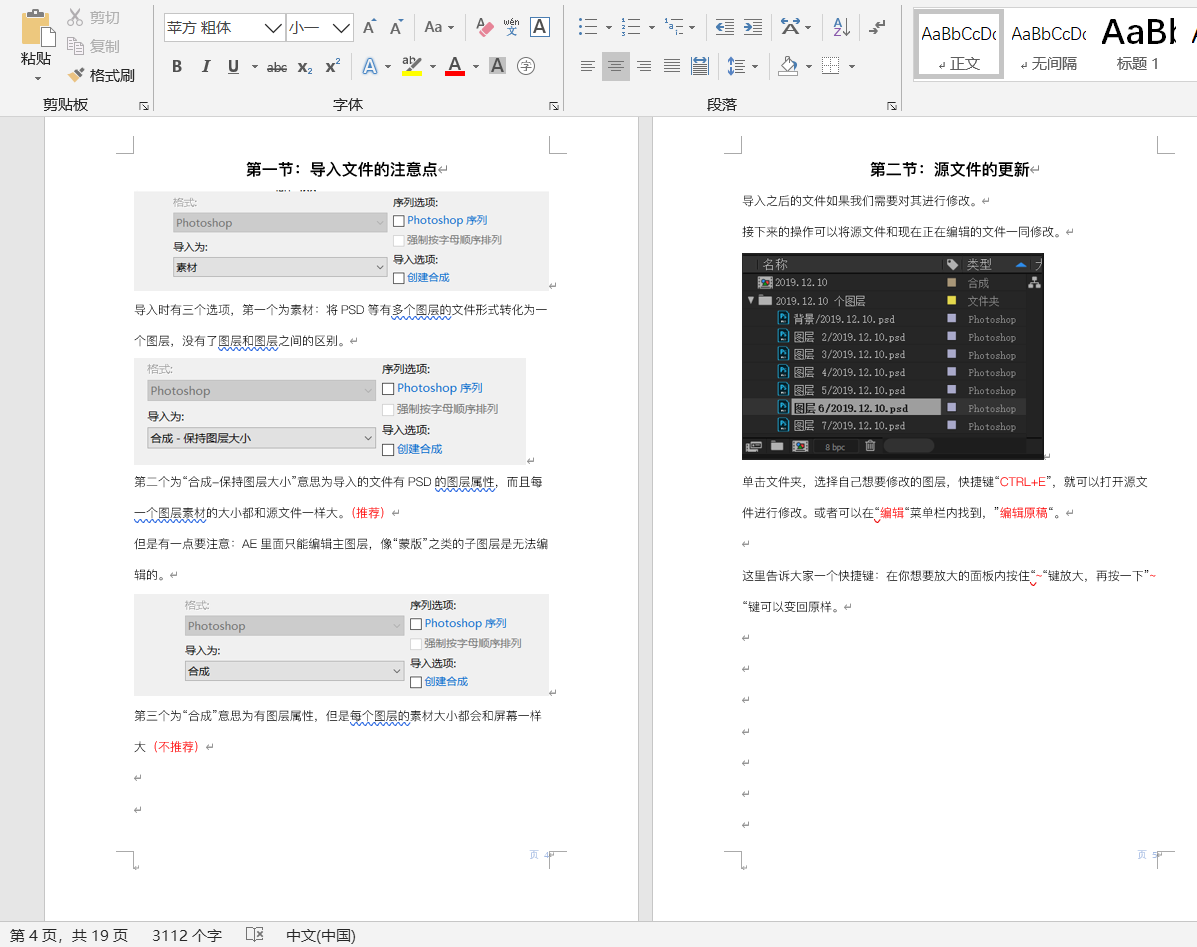Open the Change Case (Aa) dropdown
This screenshot has height=947, width=1197.
(x=439, y=27)
